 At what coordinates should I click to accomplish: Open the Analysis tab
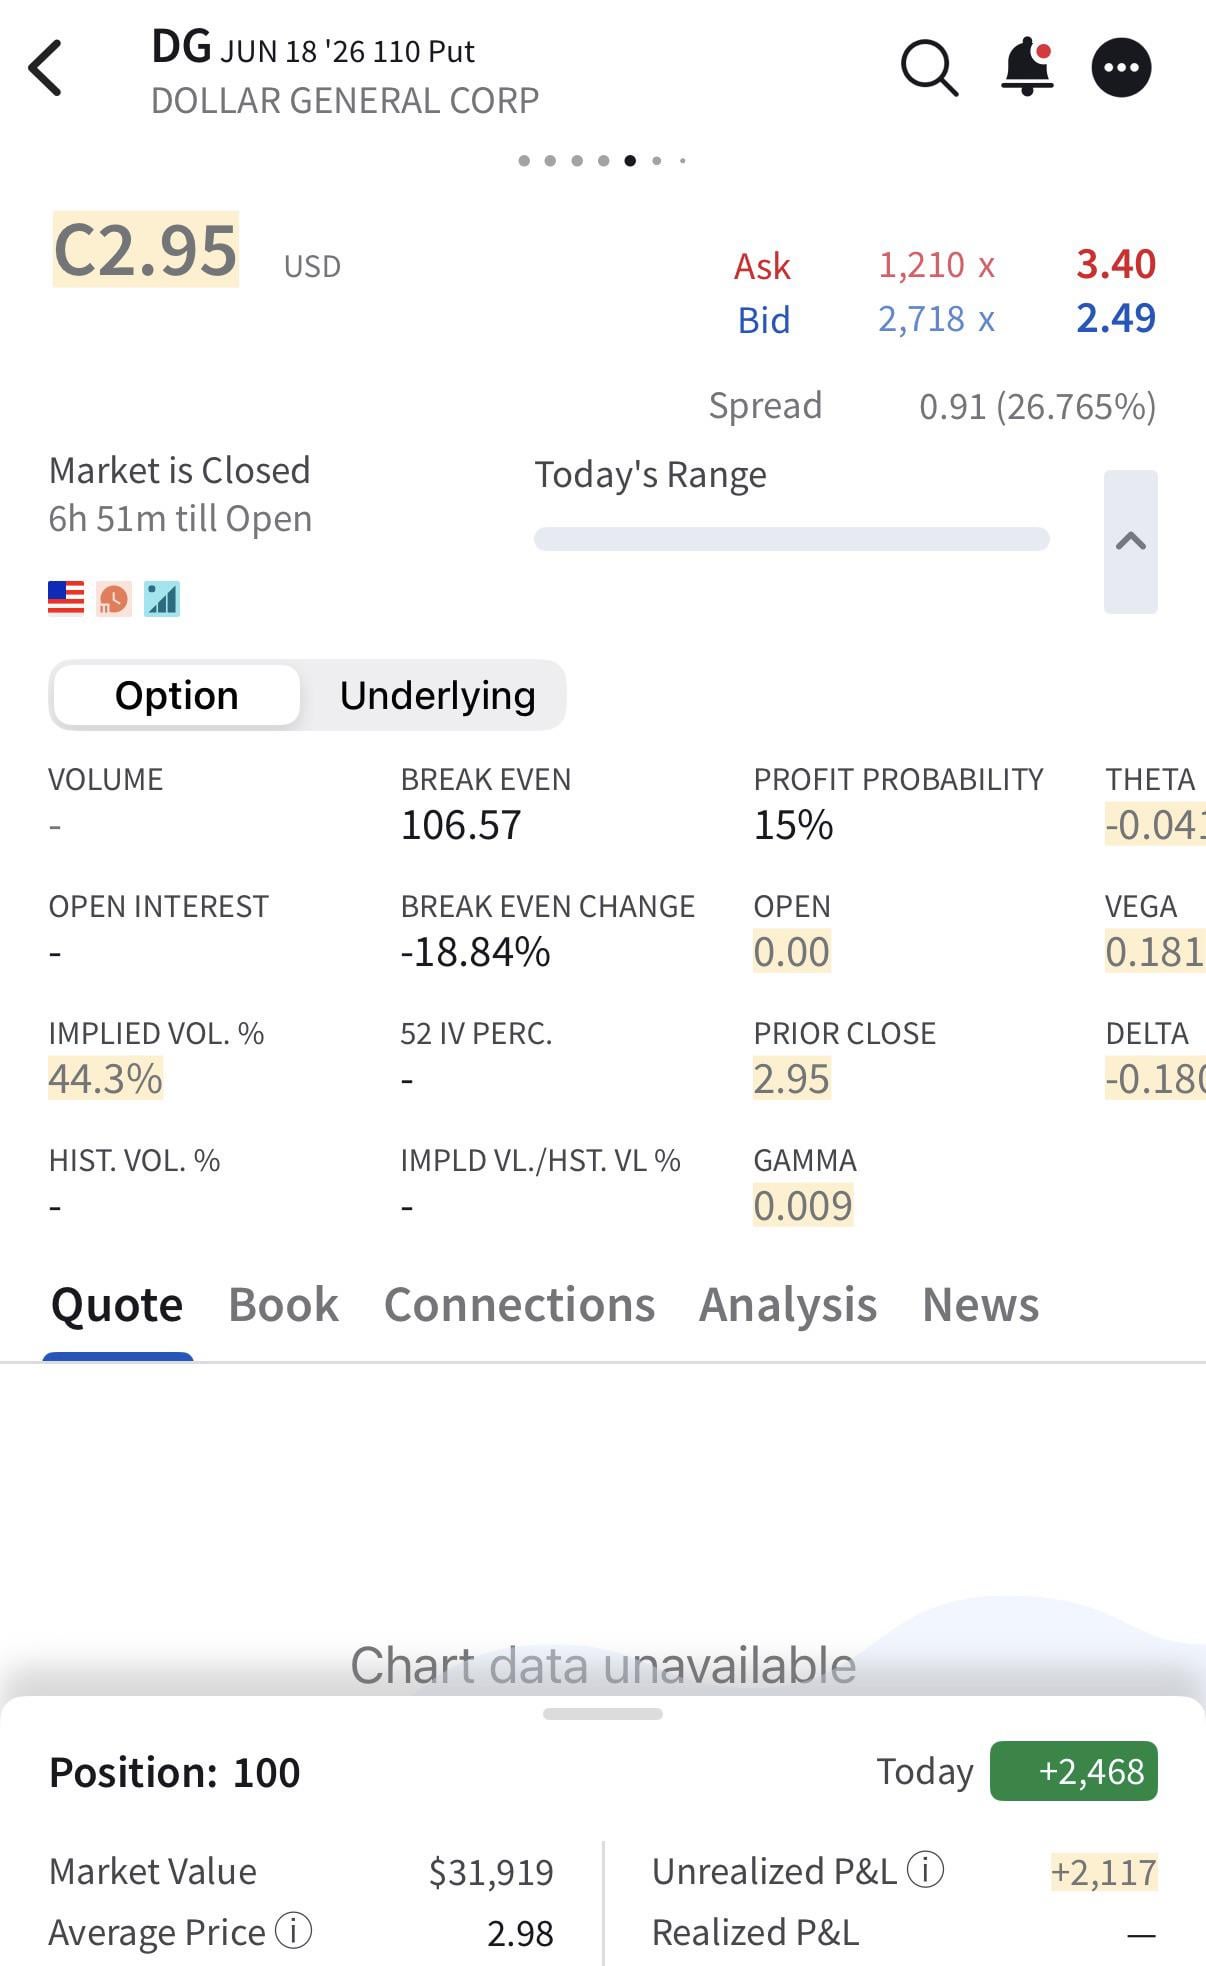(x=787, y=1304)
